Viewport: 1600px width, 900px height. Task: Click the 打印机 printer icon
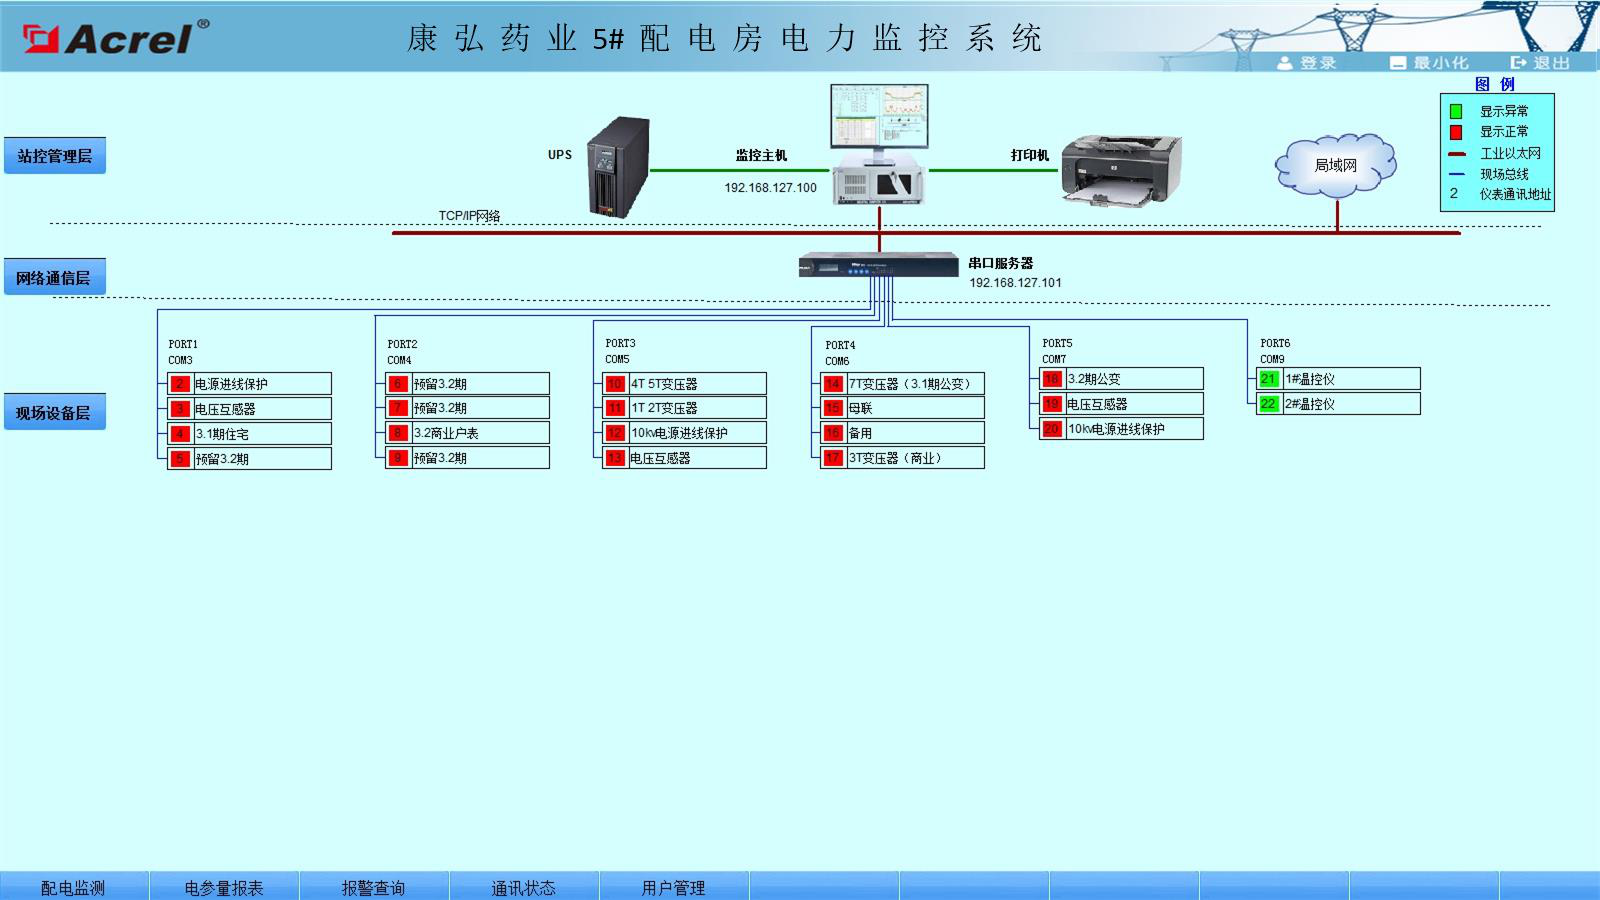(1121, 172)
